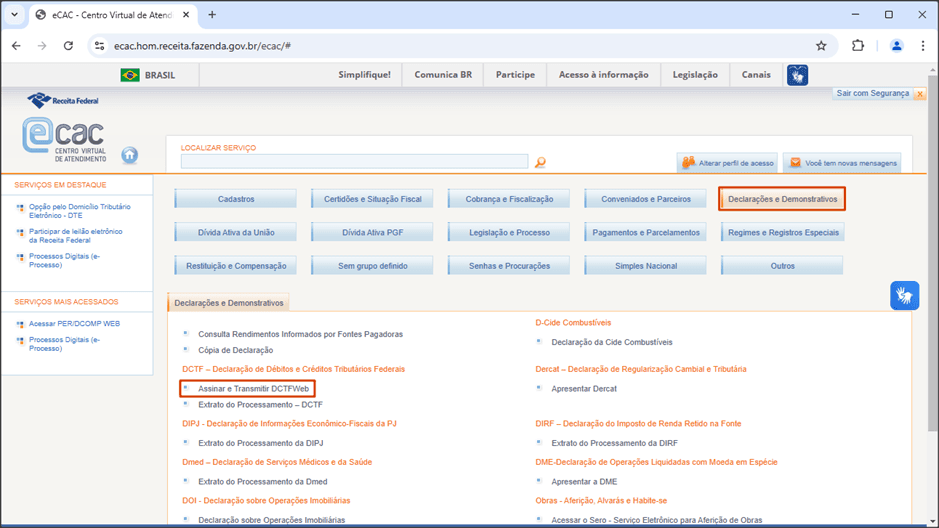
Task: Click the eCAC home icon
Action: 129,155
